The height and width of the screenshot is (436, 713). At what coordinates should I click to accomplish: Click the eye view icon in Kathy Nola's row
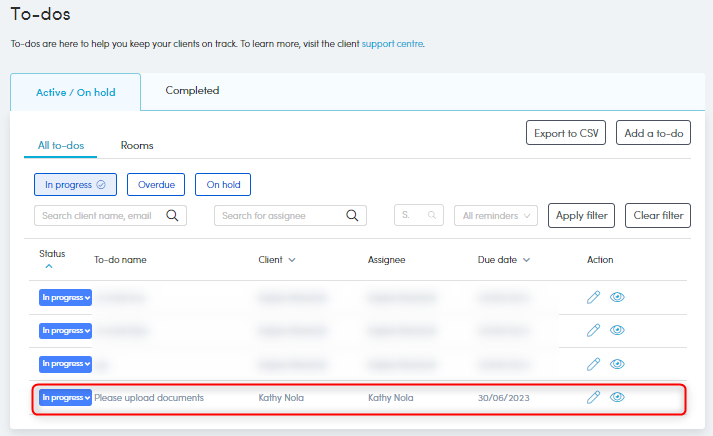[617, 397]
